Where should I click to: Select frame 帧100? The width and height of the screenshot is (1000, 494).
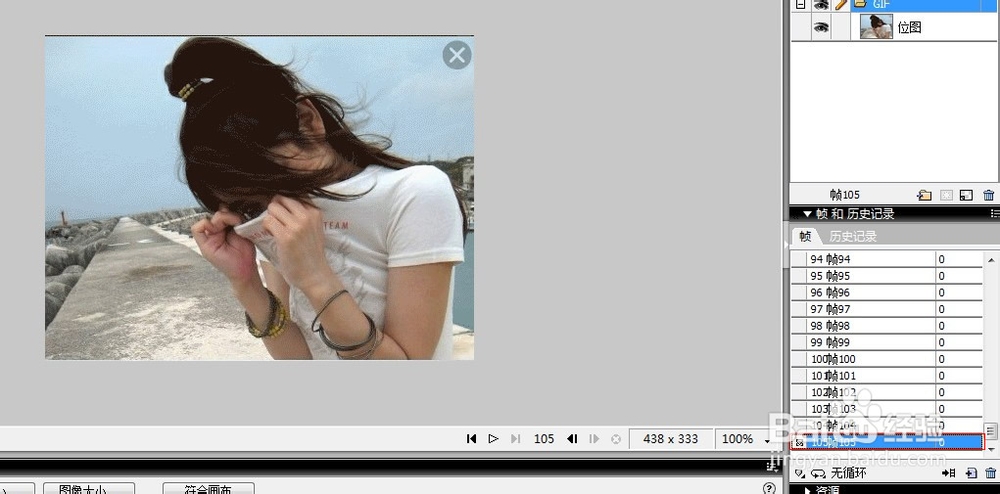(x=886, y=359)
